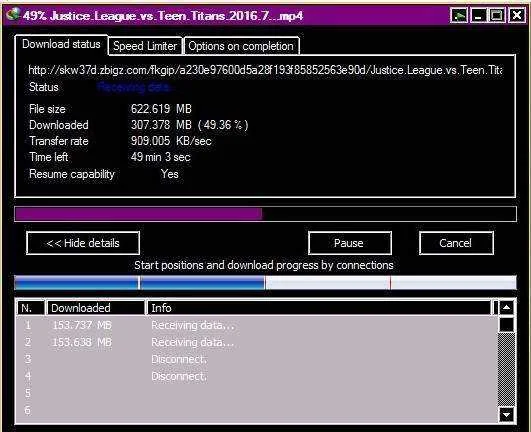Select empty connection row number 5
Viewport: 531px width, 432px height.
tap(257, 393)
